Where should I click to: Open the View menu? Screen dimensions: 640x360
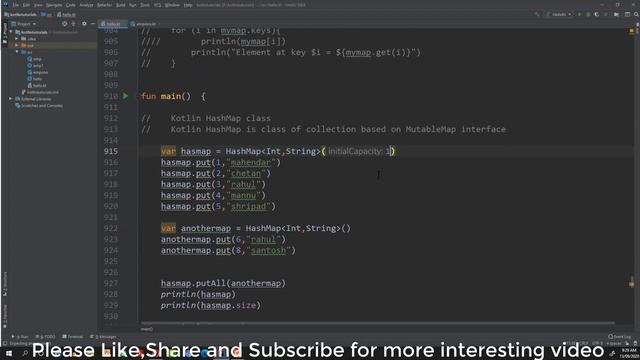coord(38,5)
